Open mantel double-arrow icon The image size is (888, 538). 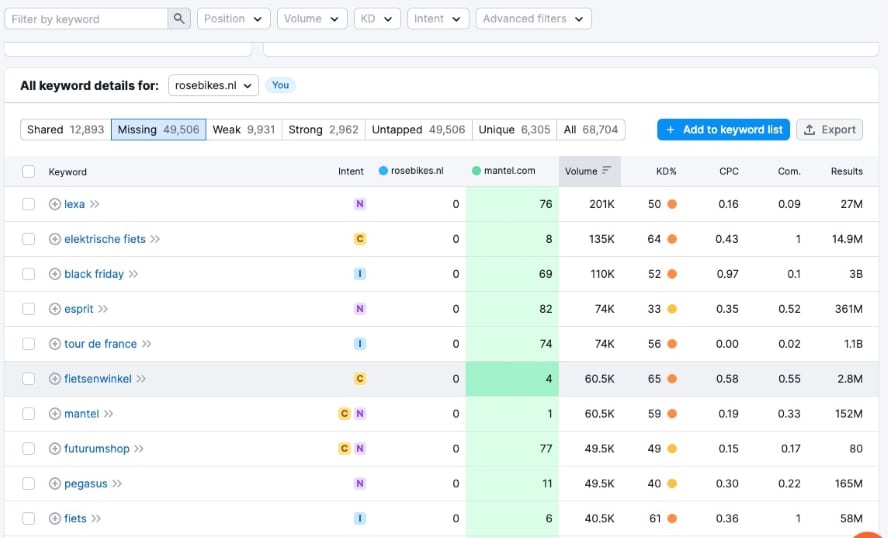109,413
